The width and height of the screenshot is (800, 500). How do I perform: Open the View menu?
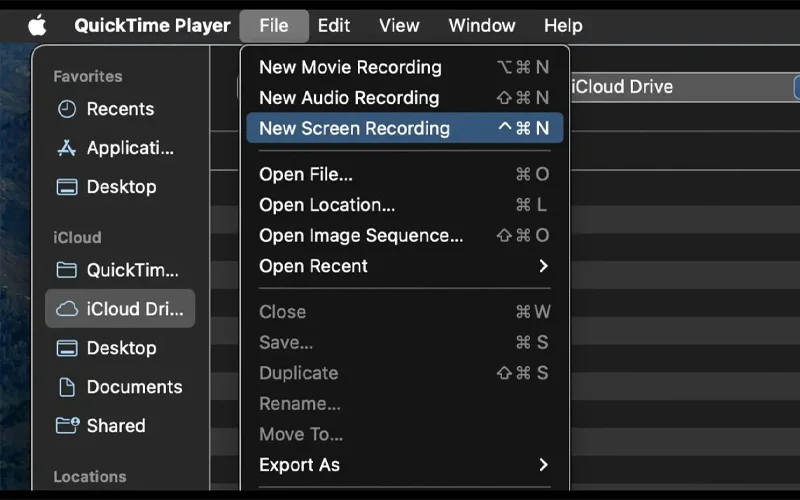(x=399, y=26)
